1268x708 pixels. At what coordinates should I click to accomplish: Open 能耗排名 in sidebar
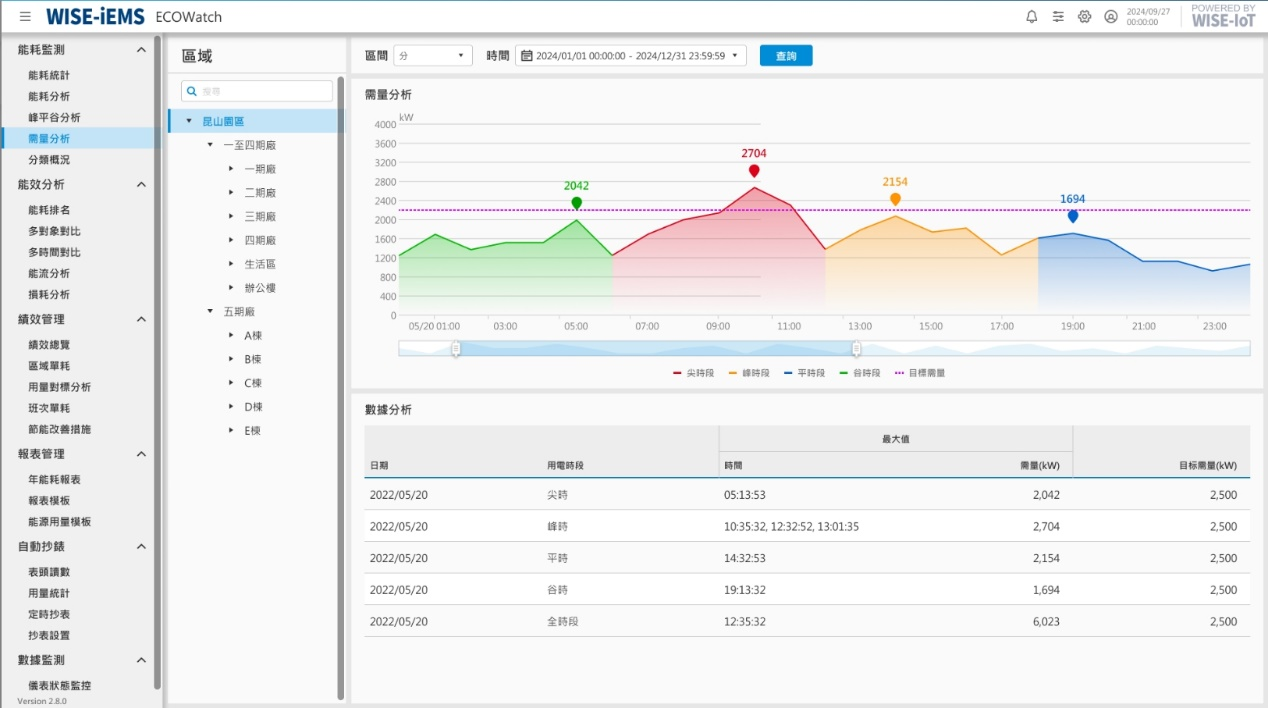pyautogui.click(x=49, y=210)
